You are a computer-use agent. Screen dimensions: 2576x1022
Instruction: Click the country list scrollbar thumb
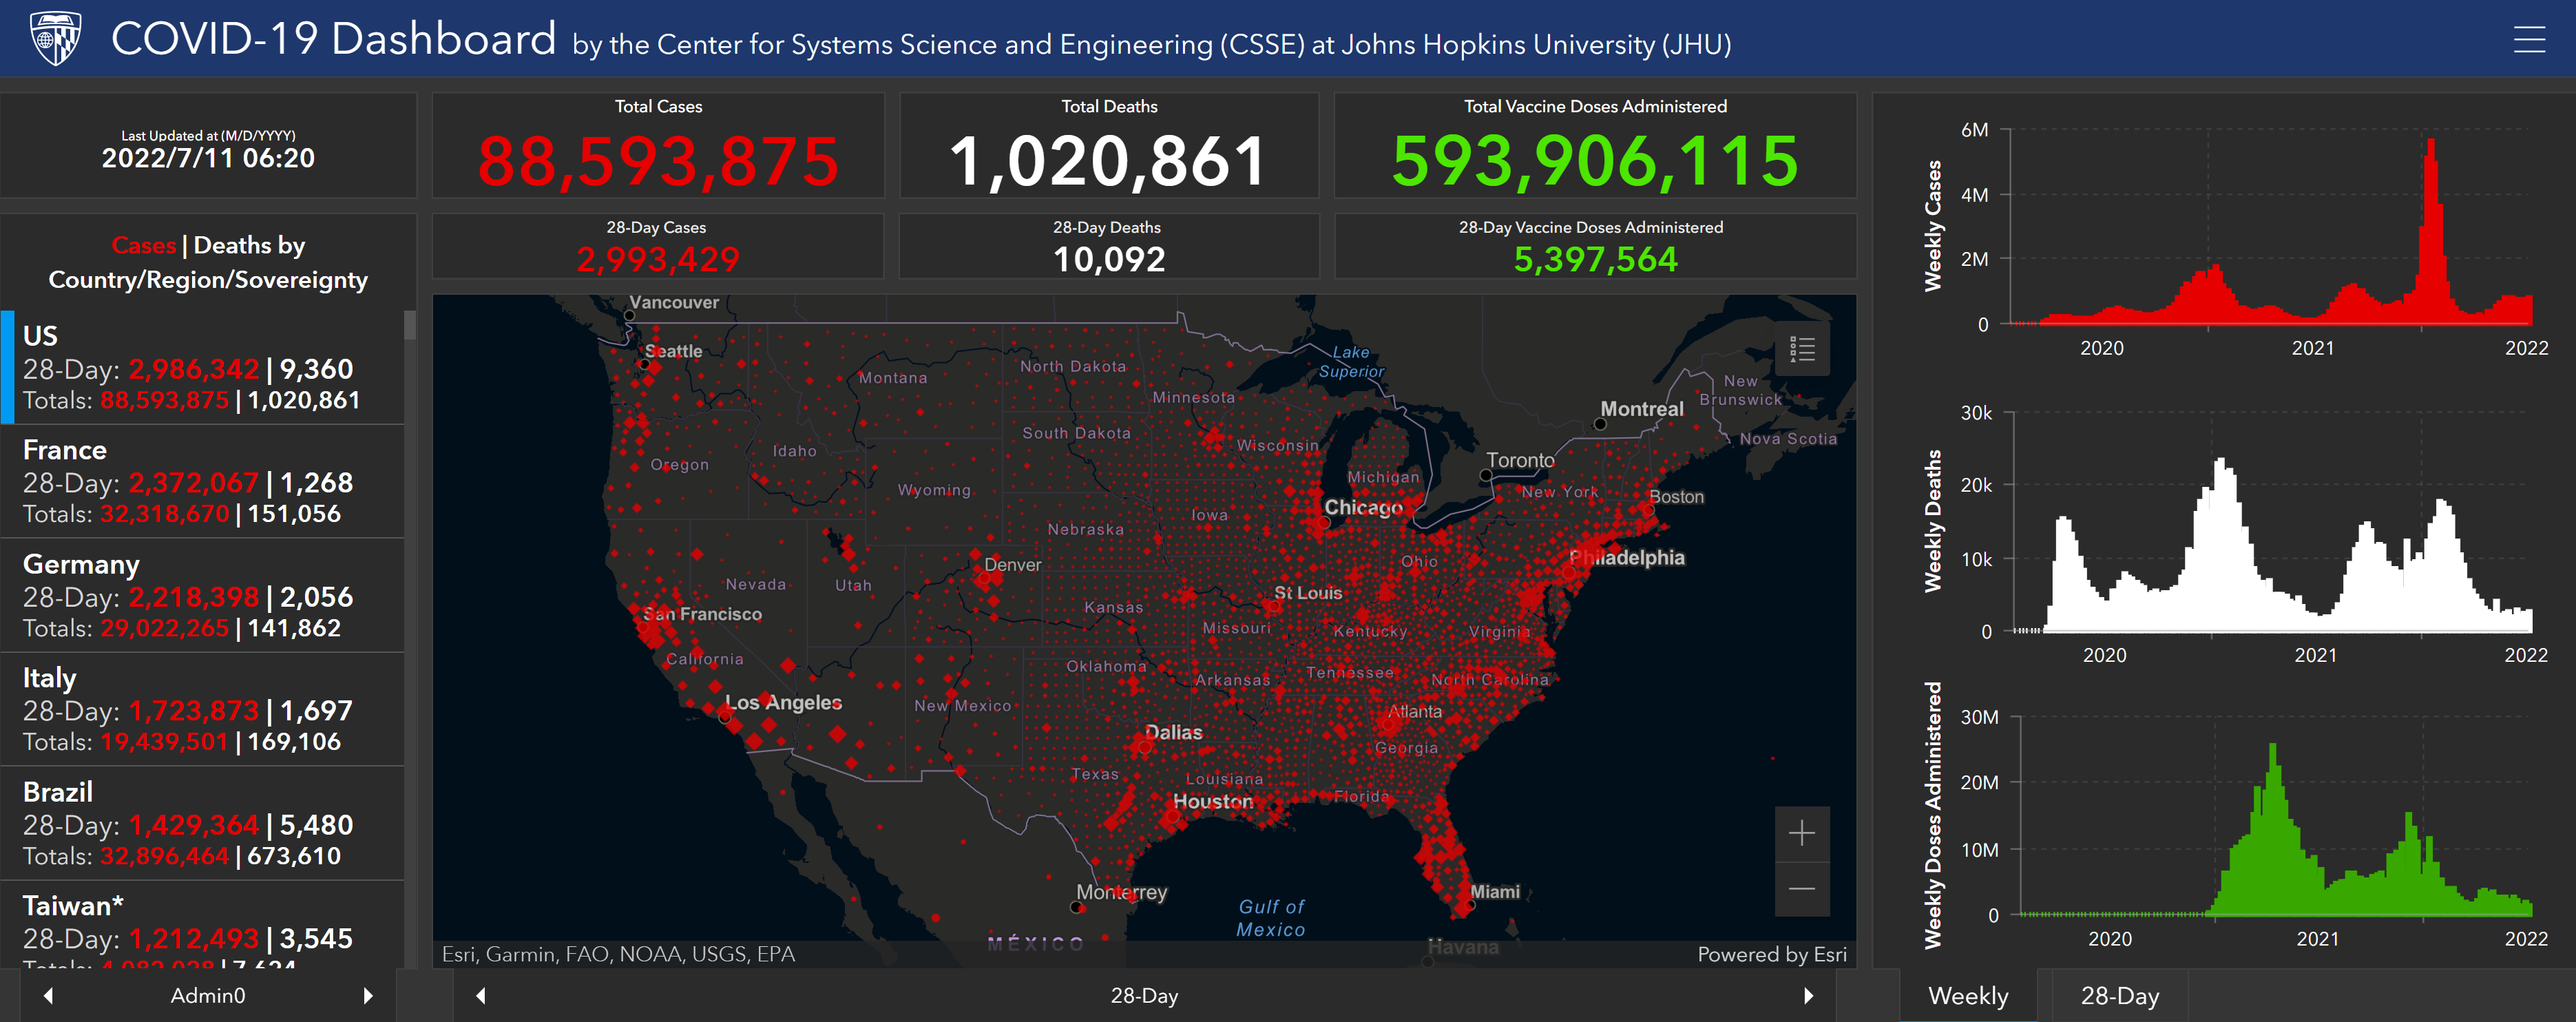pyautogui.click(x=409, y=326)
